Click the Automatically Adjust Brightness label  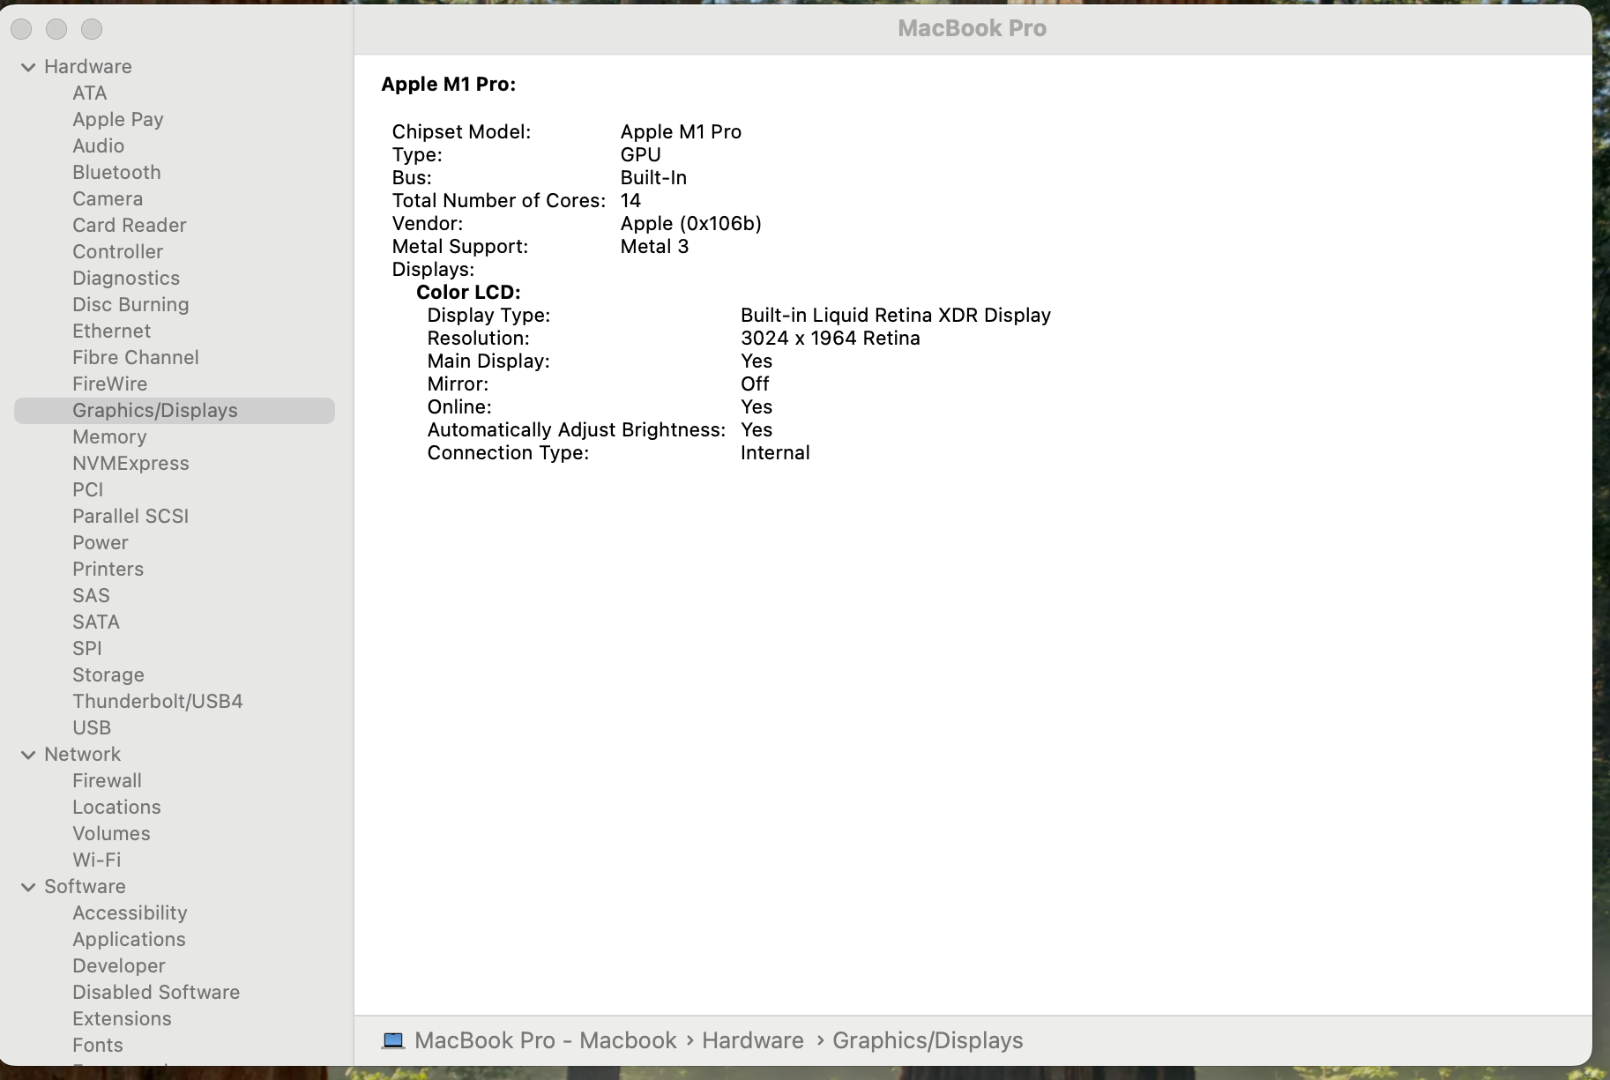pyautogui.click(x=576, y=430)
